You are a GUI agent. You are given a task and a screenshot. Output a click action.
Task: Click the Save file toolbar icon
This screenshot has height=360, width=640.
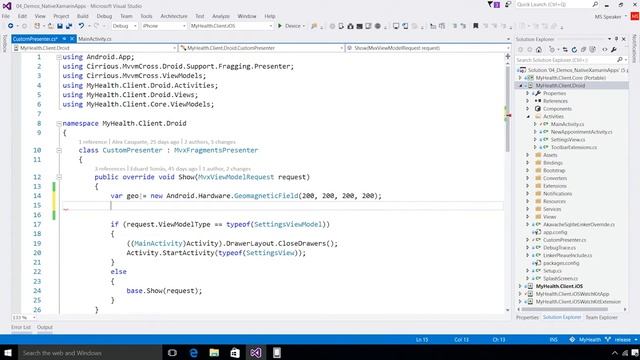pyautogui.click(x=60, y=26)
